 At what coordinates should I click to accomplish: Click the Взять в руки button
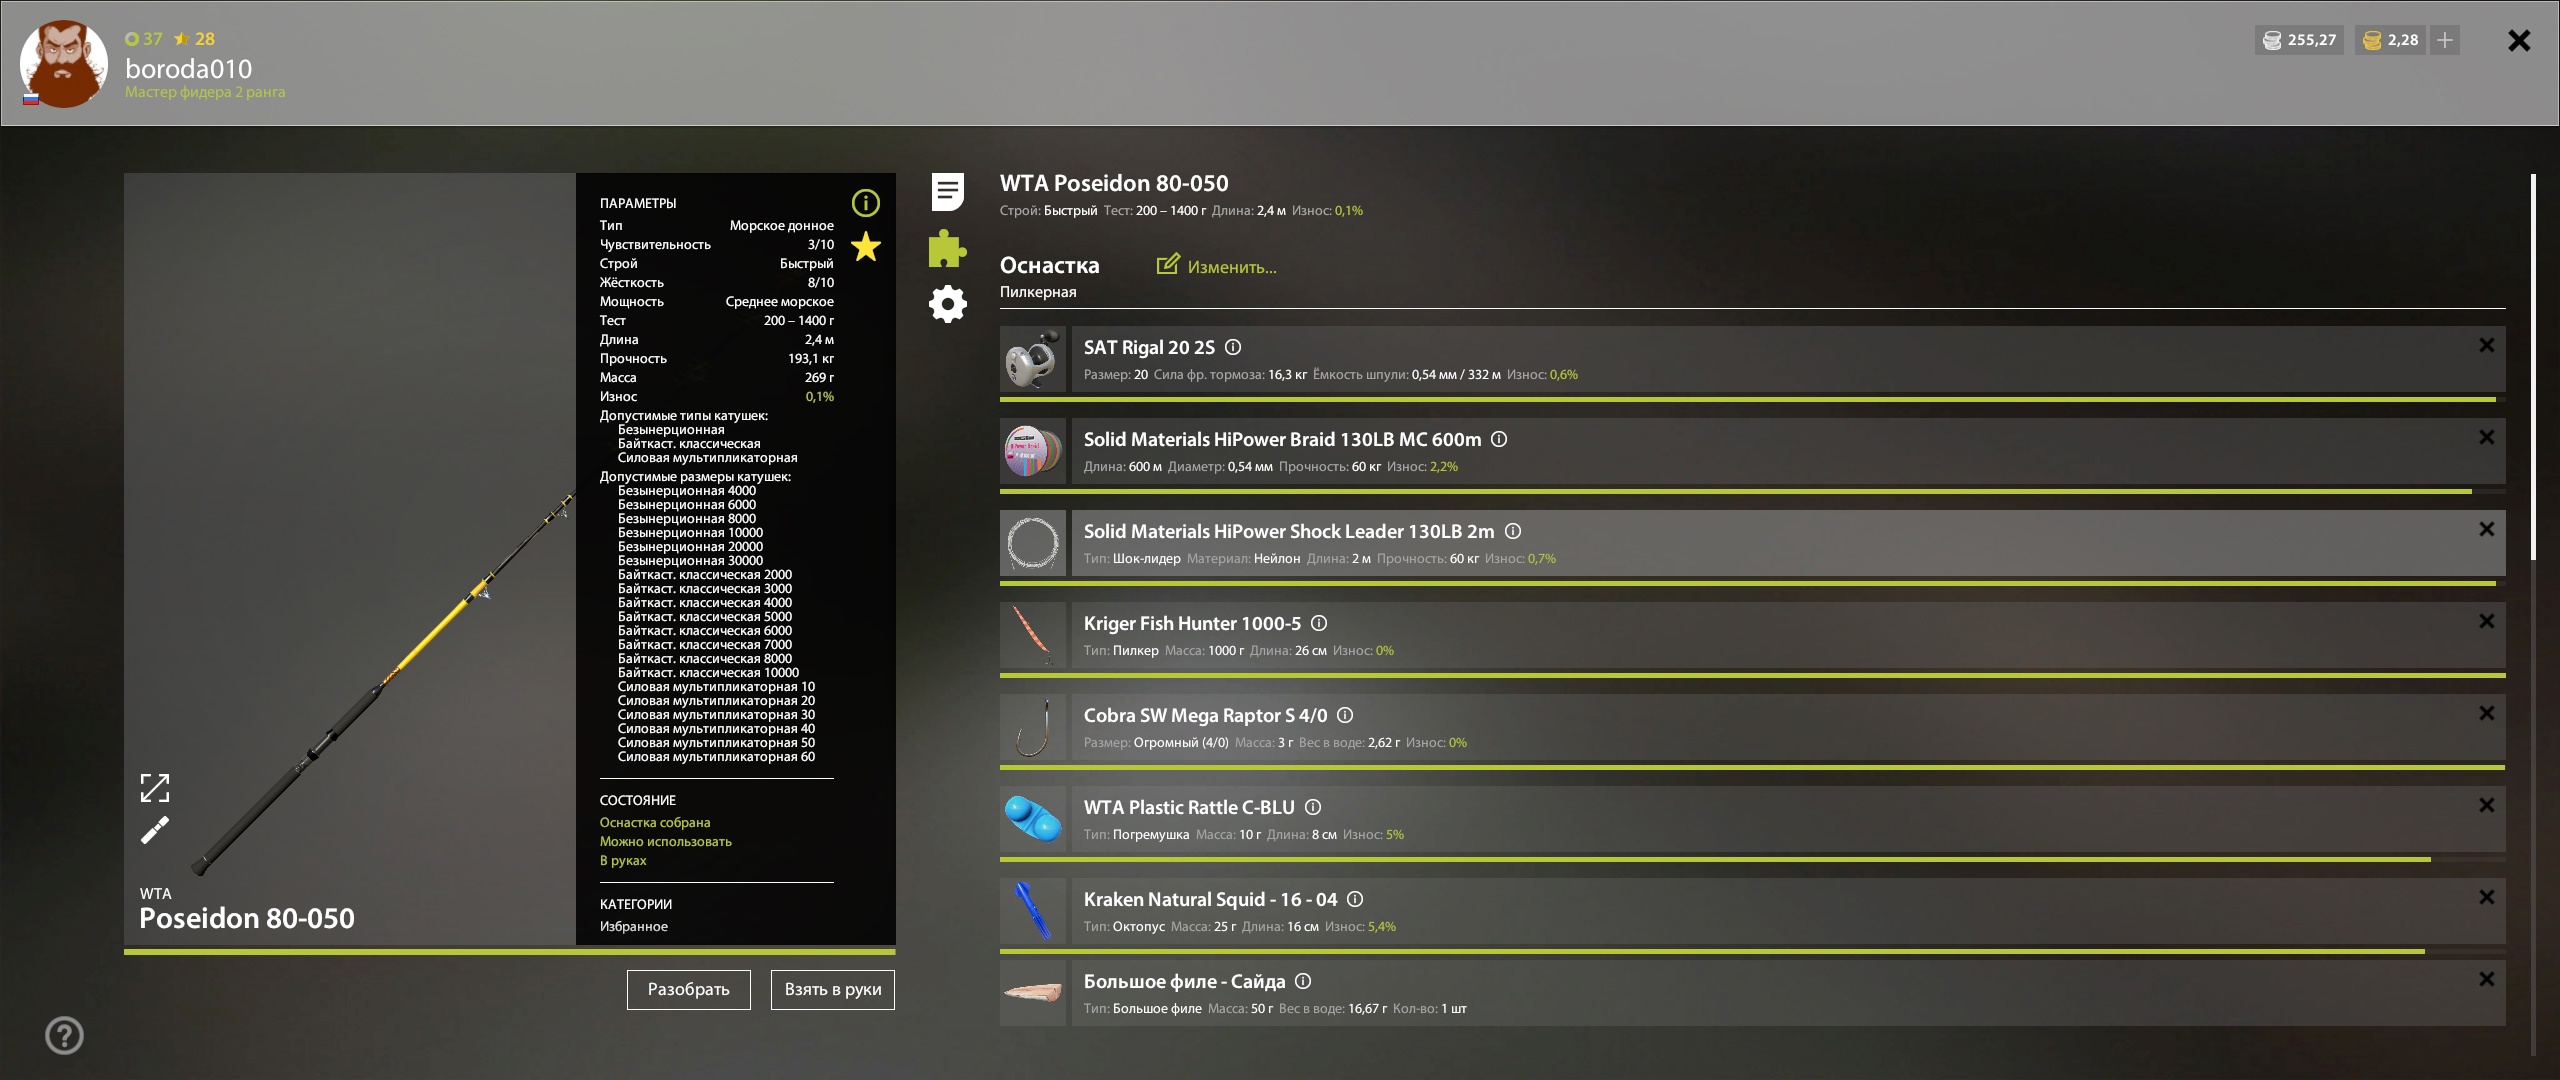[x=833, y=989]
